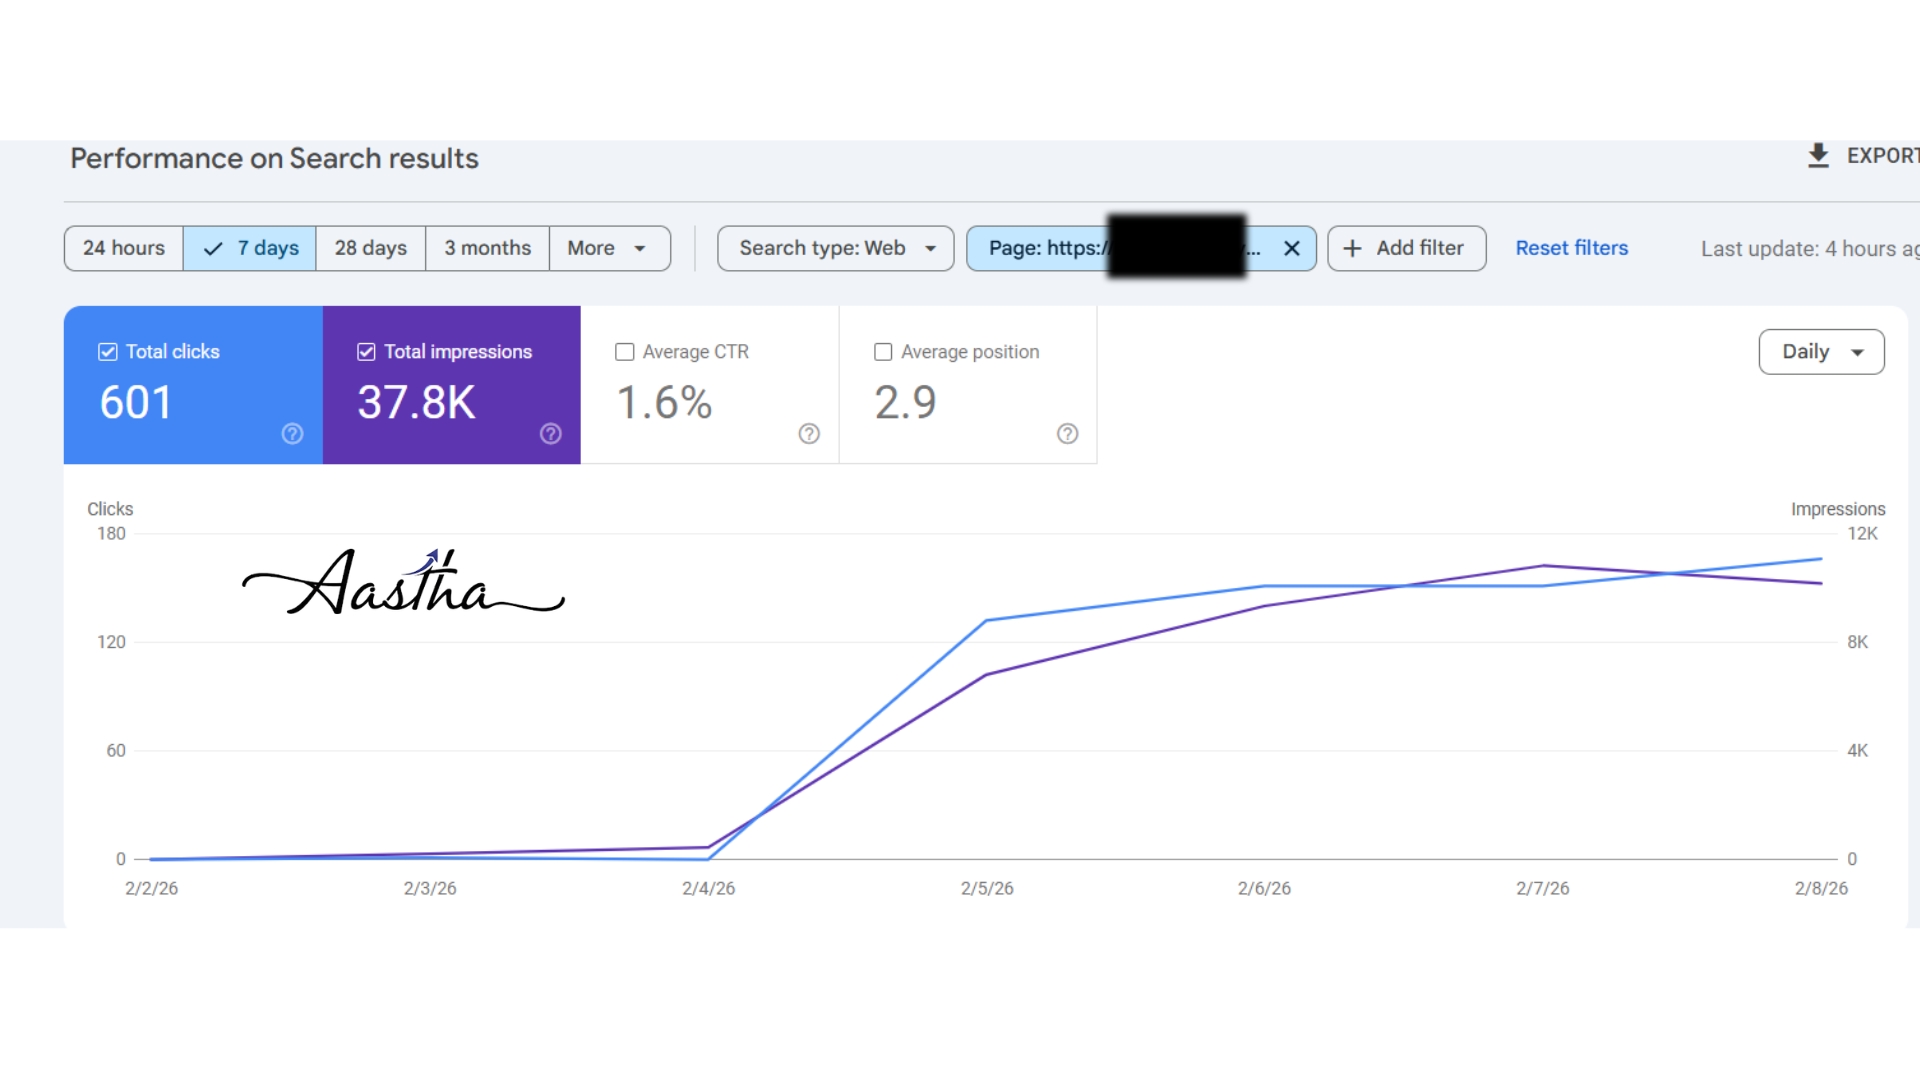Screen dimensions: 1920x1080
Task: Open the Daily granularity dropdown
Action: coord(1821,352)
